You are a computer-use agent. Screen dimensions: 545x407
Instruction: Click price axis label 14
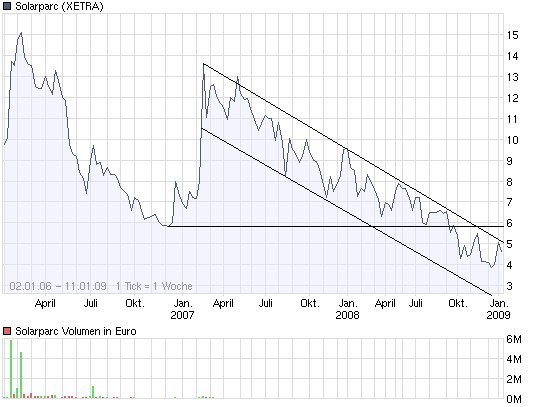click(x=512, y=56)
